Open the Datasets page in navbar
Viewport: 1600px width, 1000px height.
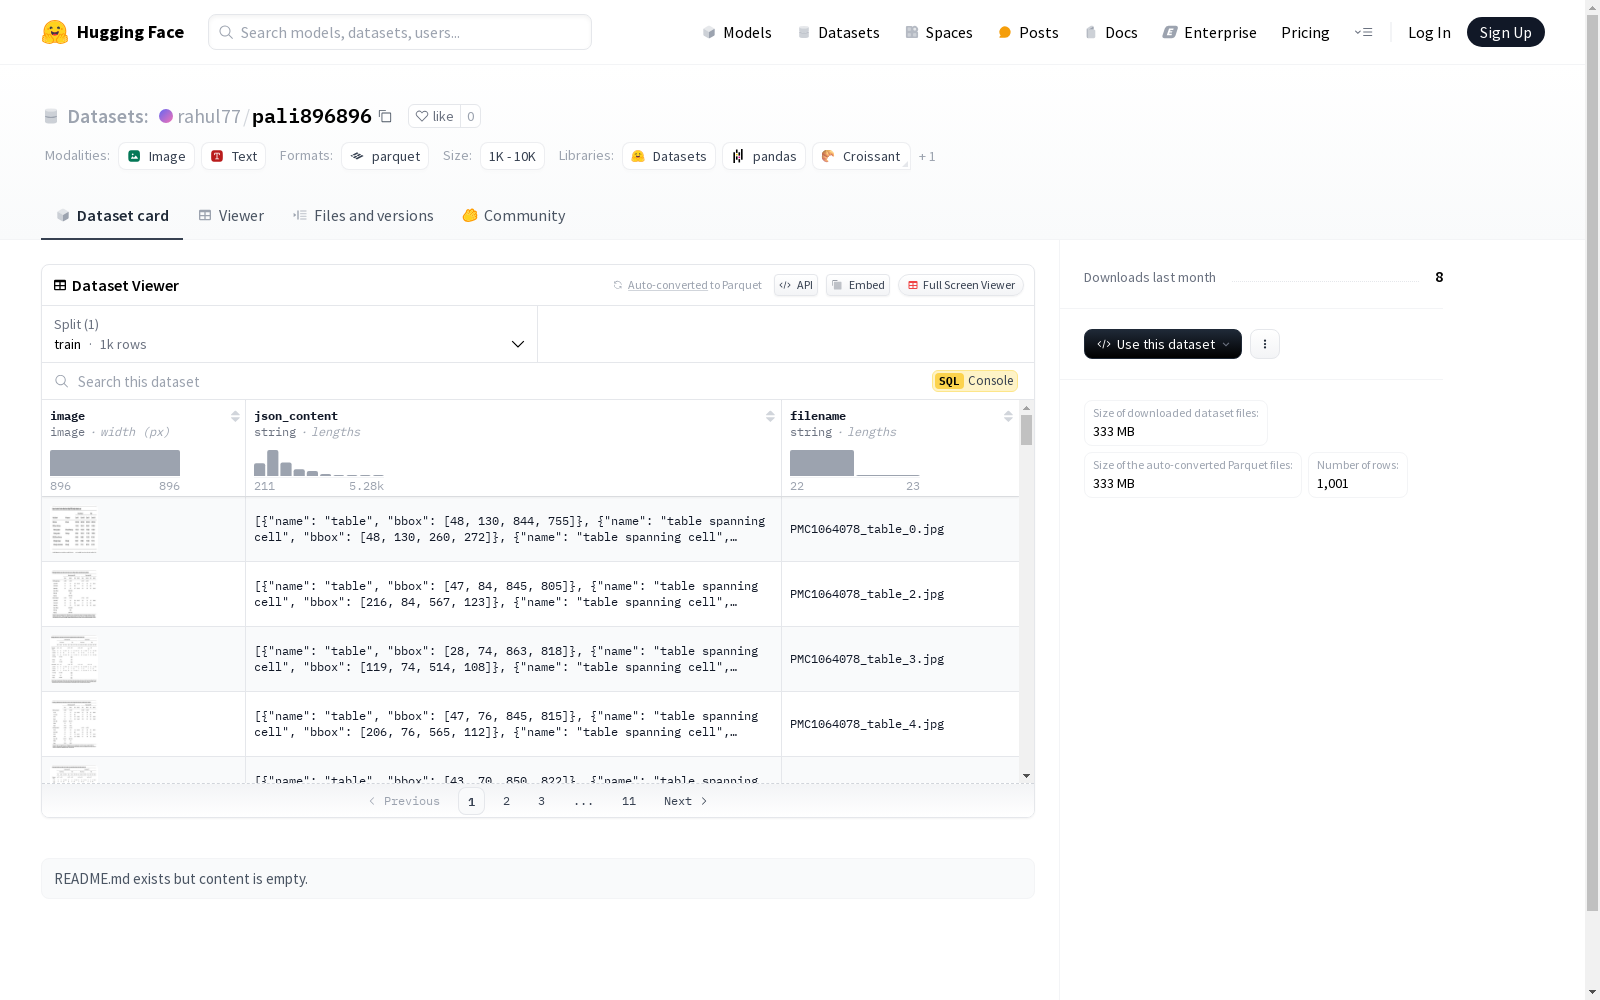coord(838,32)
